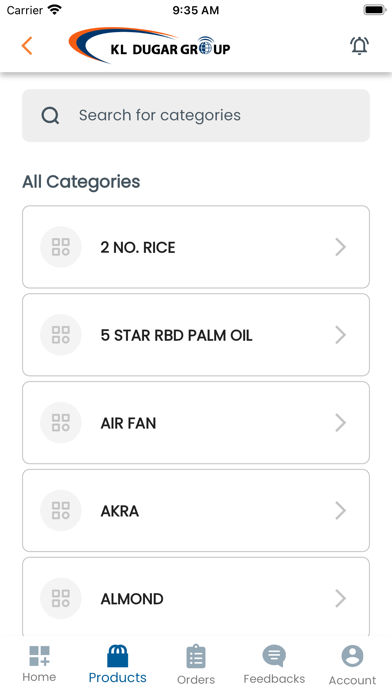
Task: Tap the category icon beside 2 NO. RICE
Action: coord(61,247)
